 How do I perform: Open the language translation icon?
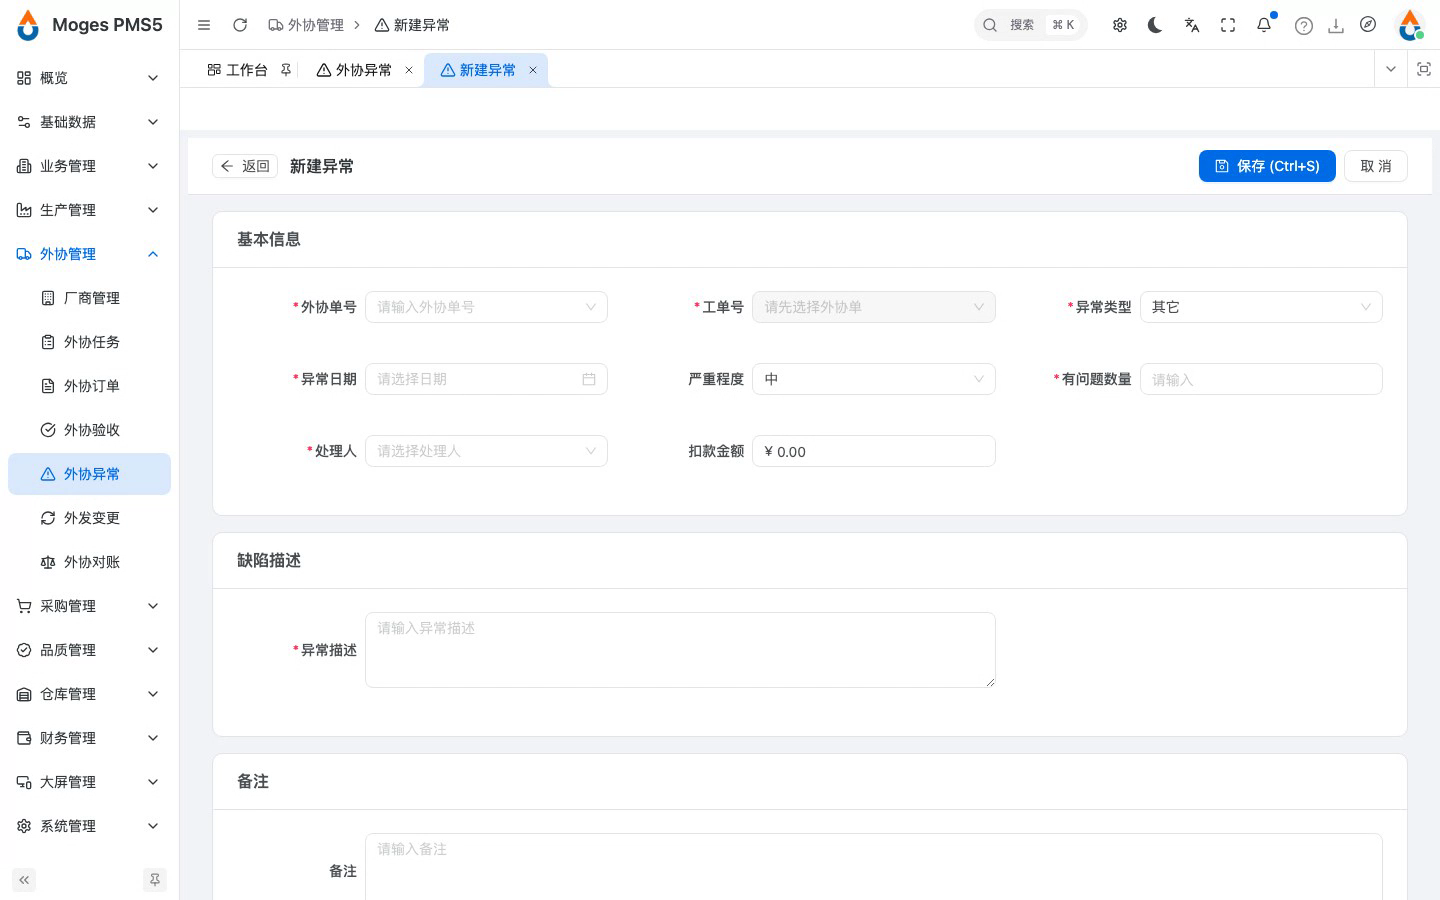click(x=1192, y=25)
